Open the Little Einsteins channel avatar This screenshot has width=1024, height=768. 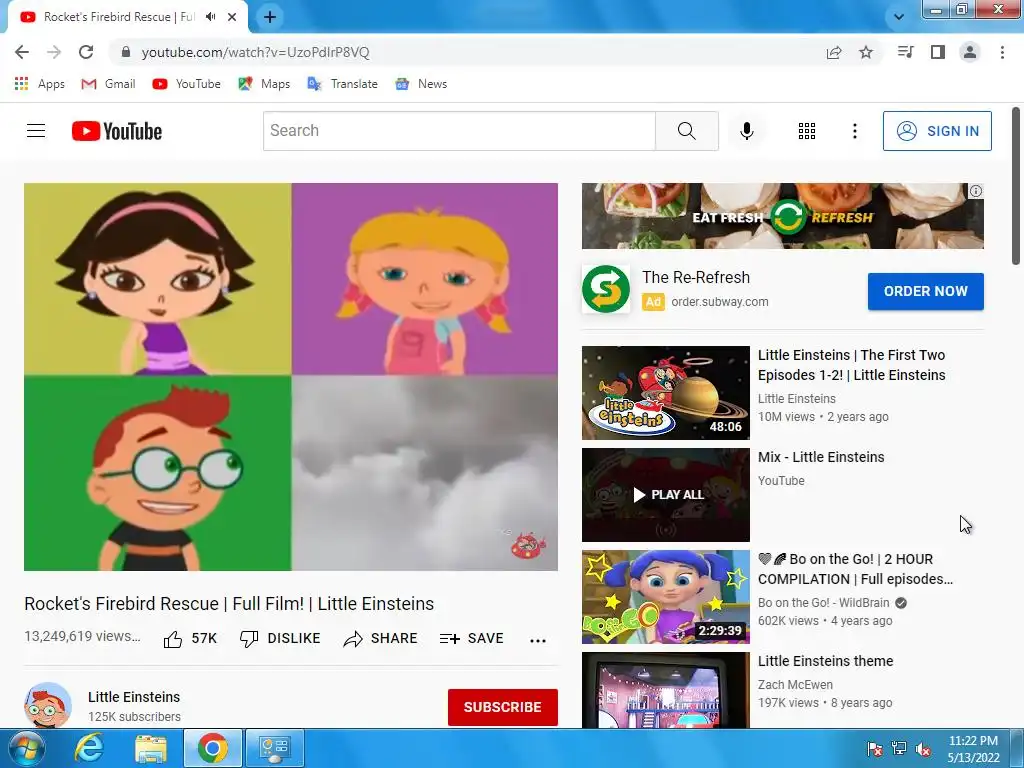pos(48,705)
